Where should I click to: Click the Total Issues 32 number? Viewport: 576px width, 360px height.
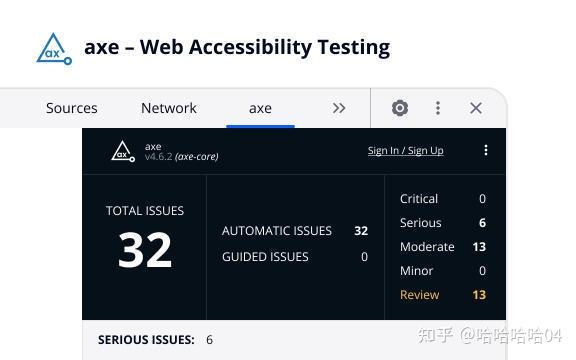pyautogui.click(x=145, y=250)
